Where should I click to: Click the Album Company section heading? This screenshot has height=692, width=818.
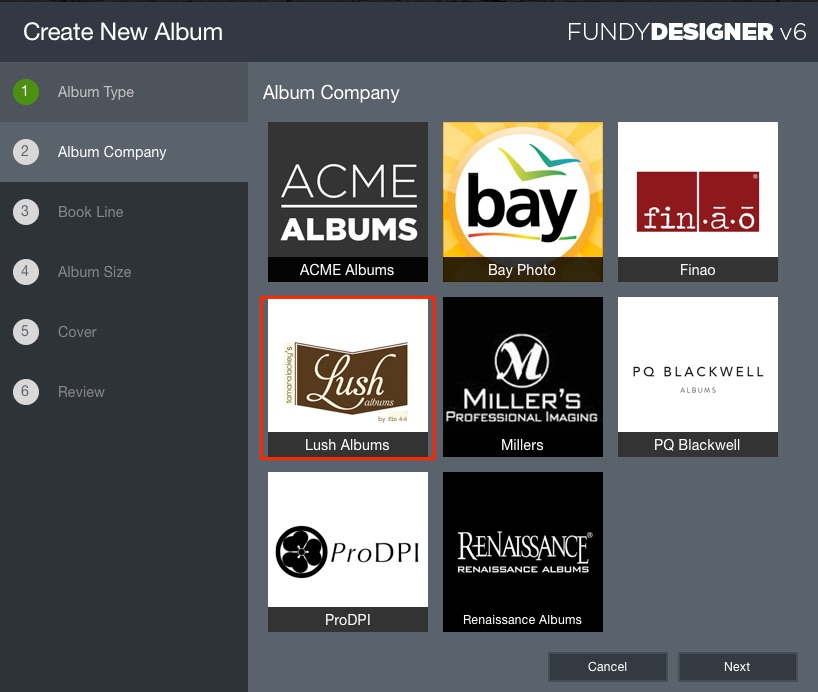pyautogui.click(x=331, y=93)
